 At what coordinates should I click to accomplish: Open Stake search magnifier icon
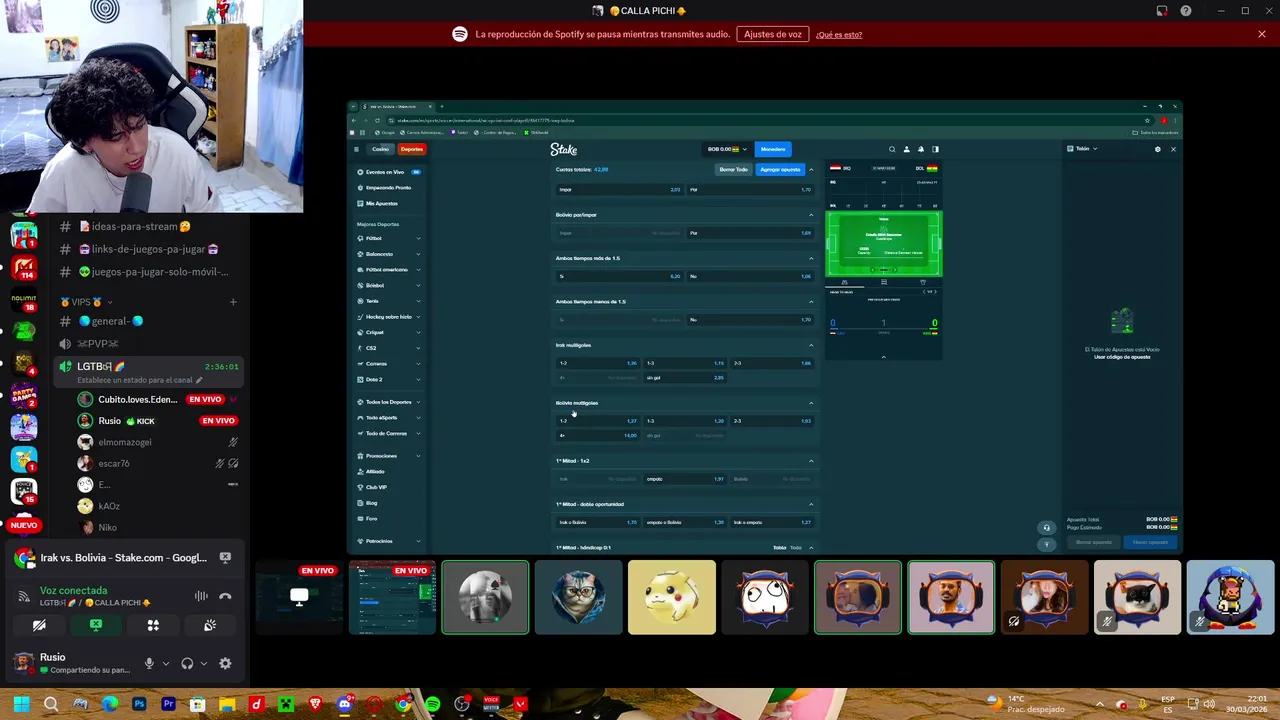[x=892, y=149]
